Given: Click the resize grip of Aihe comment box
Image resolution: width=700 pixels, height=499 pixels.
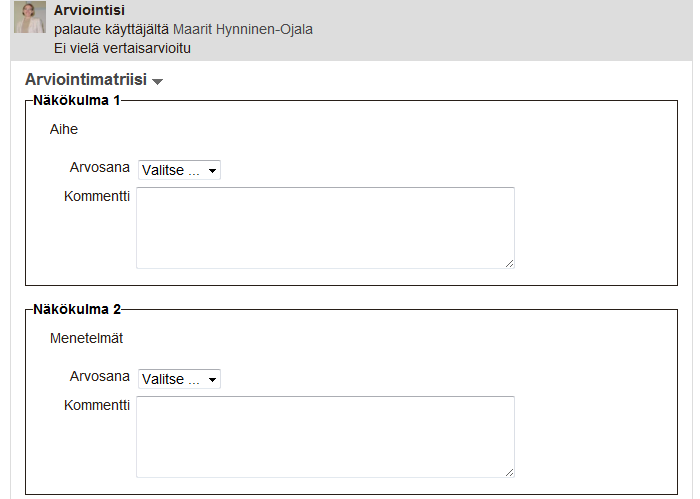Looking at the screenshot, I should 509,263.
